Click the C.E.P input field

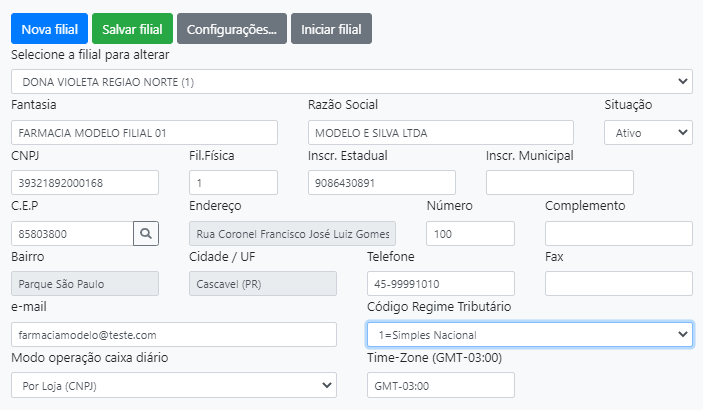(72, 233)
